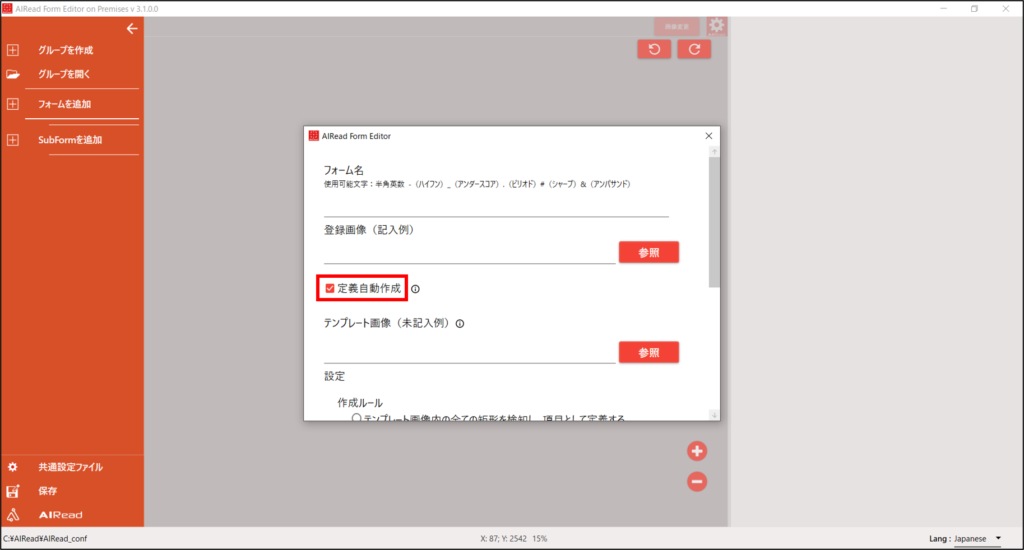Click the テンプレート画像 path input field
The image size is (1024, 550).
click(470, 353)
